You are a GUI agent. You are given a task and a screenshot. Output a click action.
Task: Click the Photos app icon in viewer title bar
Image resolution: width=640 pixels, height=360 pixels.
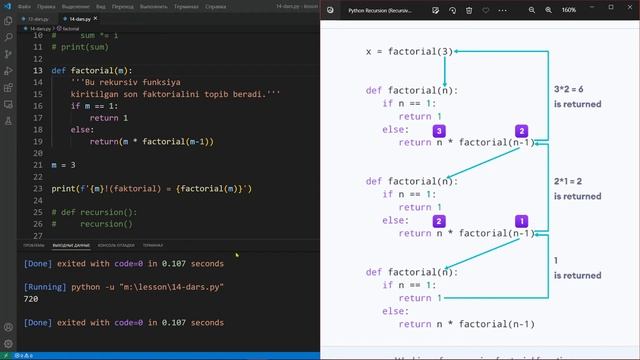[330, 10]
